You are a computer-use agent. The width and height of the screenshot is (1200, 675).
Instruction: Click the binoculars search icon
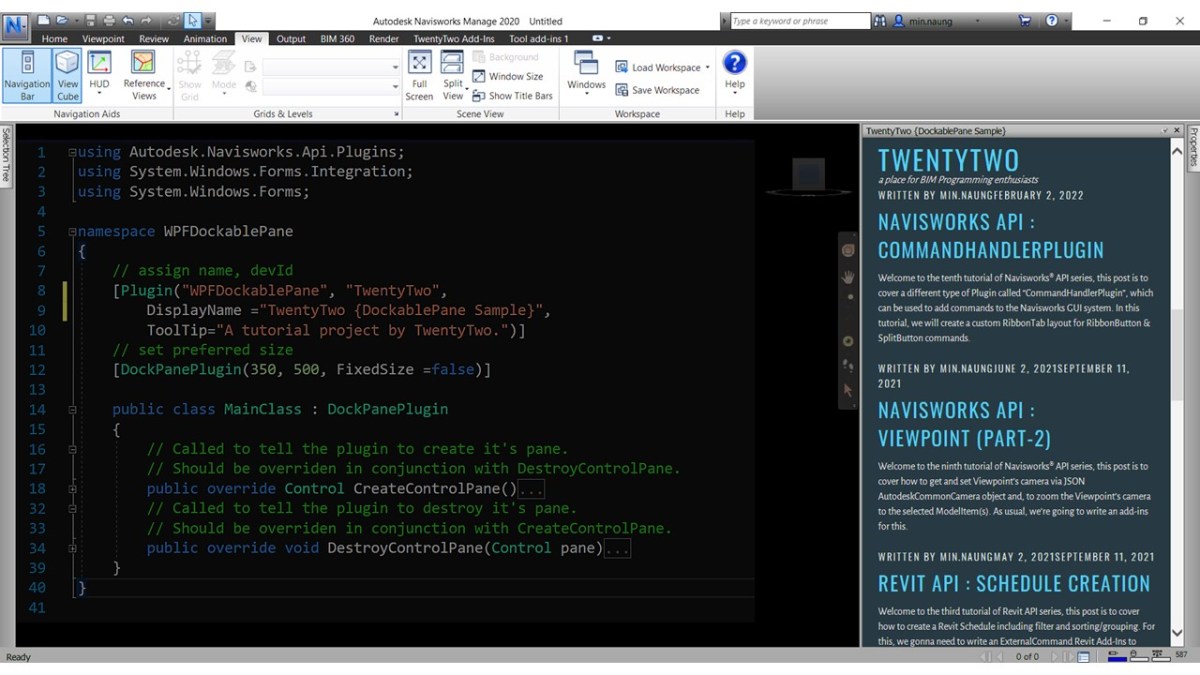[880, 21]
